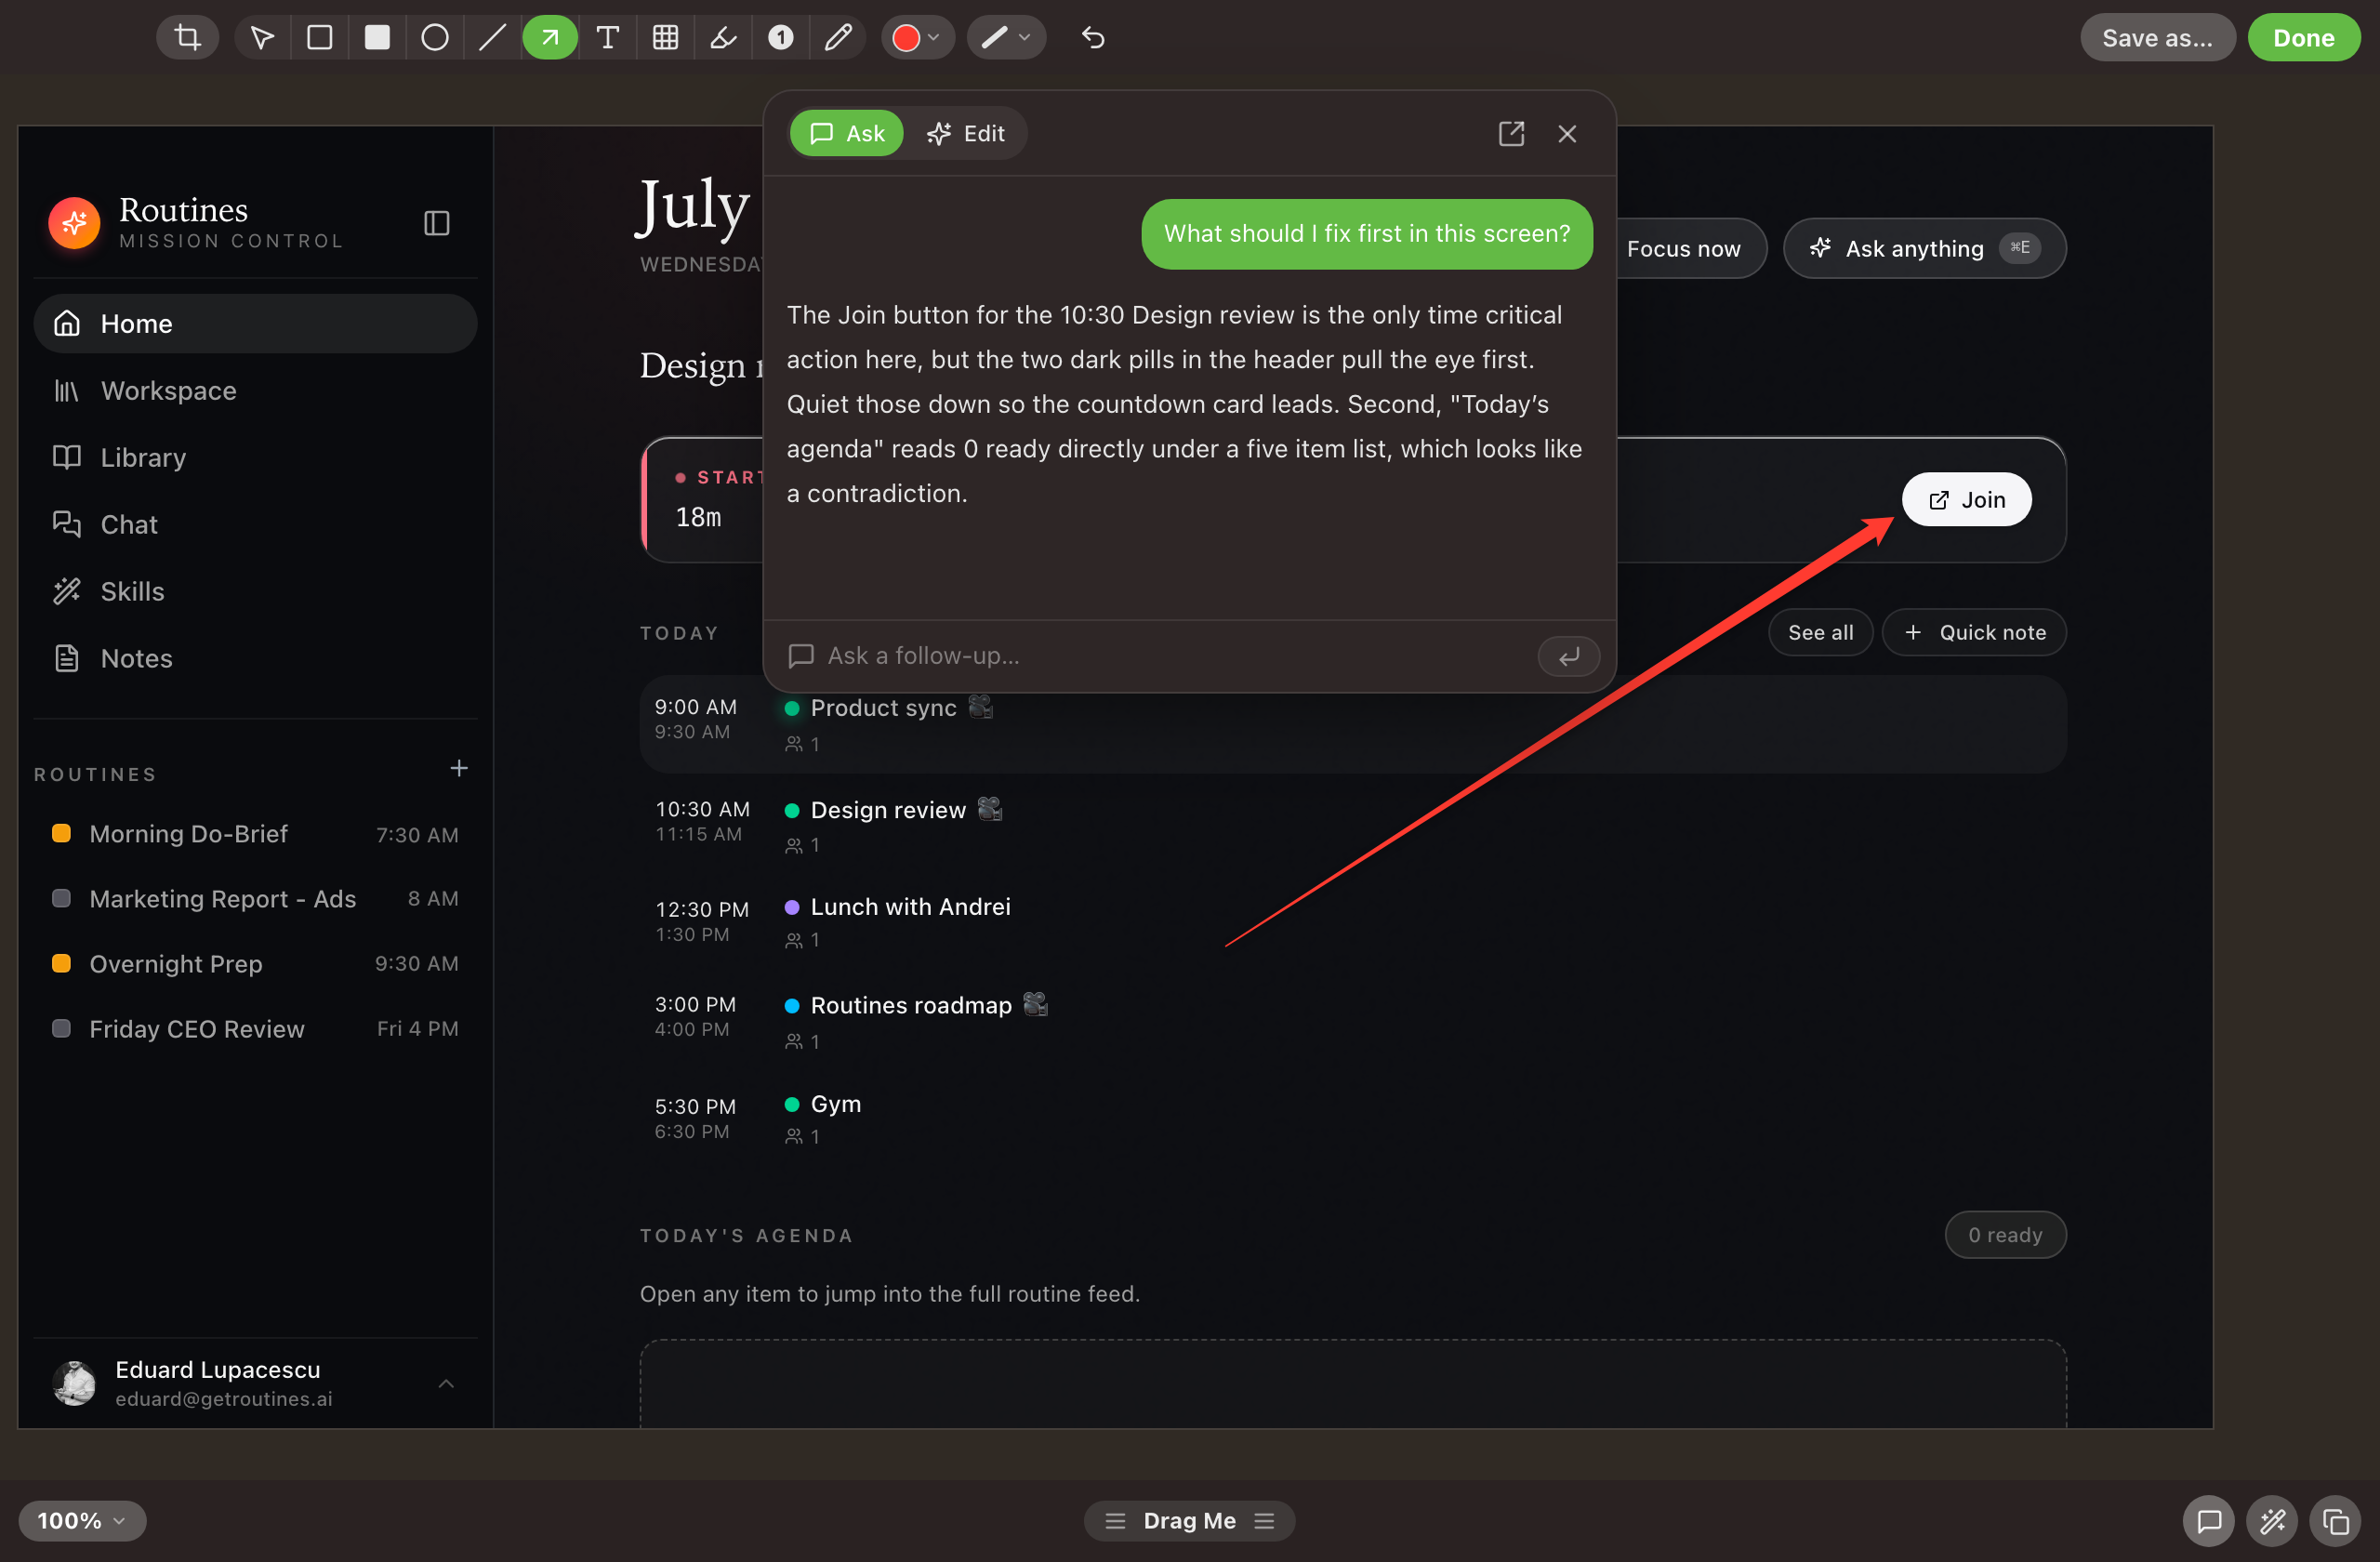Screen dimensions: 2380x1562
Task: Join the Design review meeting
Action: tap(1966, 499)
